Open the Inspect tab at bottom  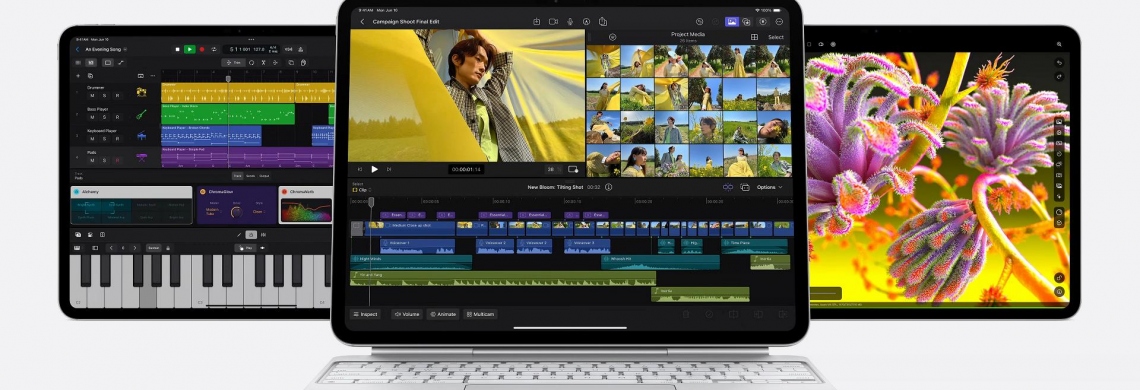365,314
